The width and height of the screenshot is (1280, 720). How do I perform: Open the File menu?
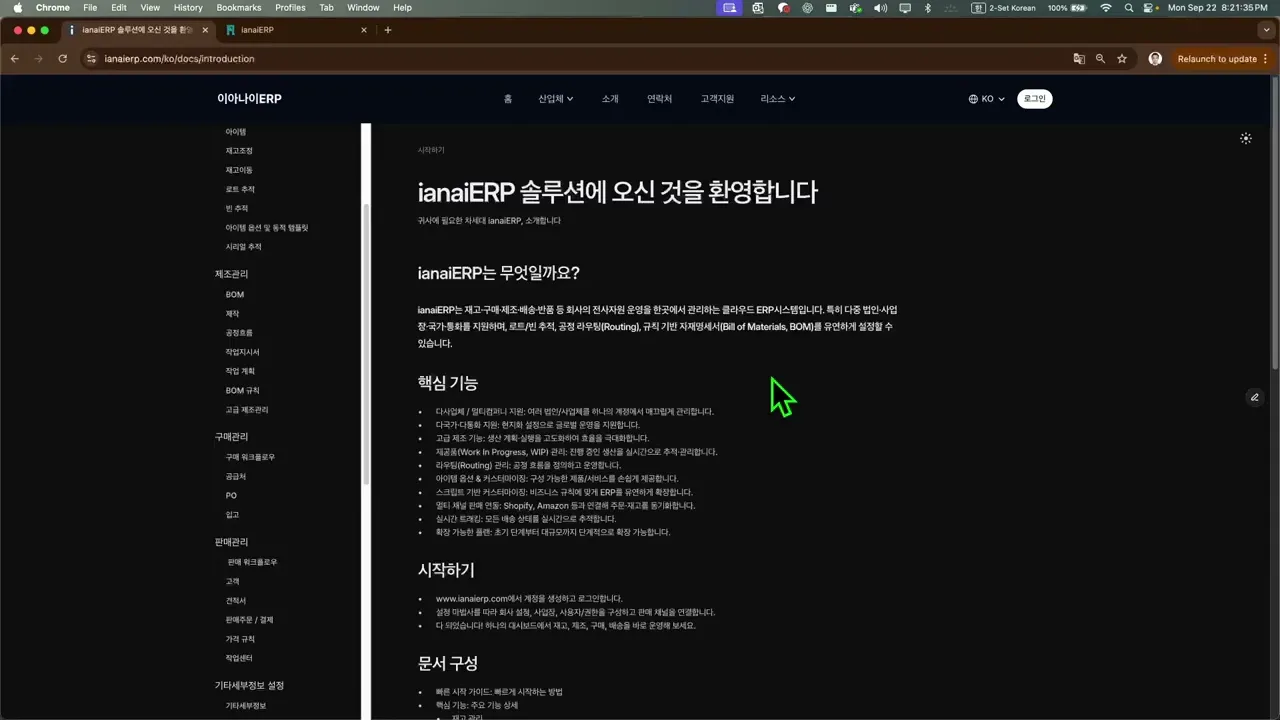coord(90,7)
